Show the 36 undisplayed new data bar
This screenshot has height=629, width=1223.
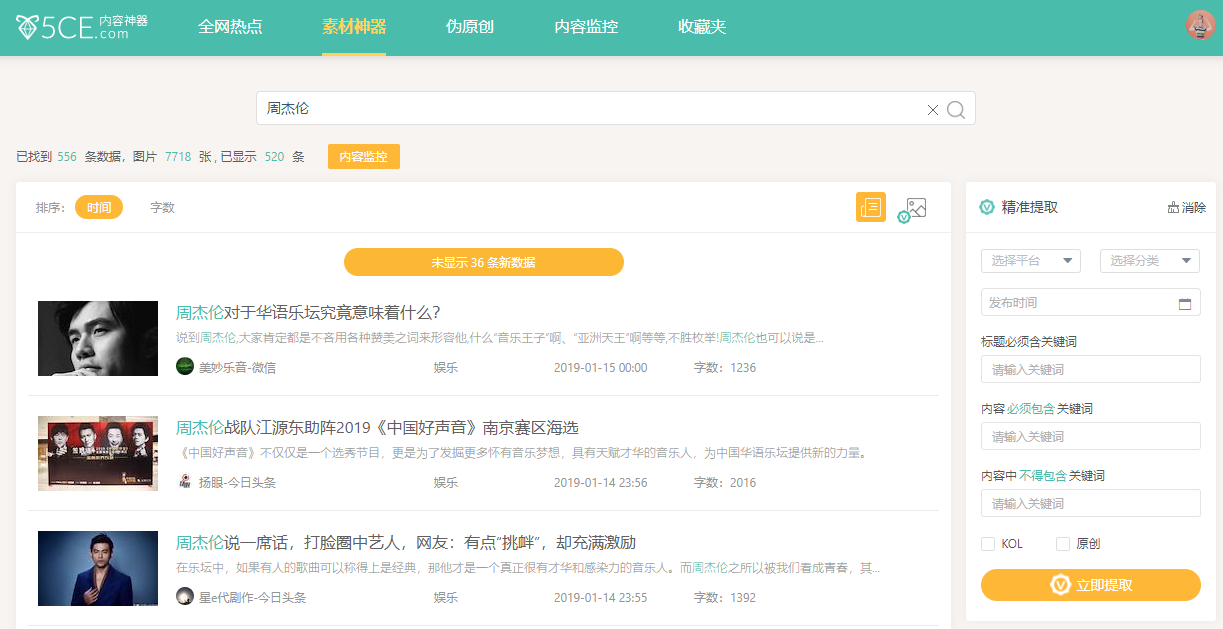tap(483, 262)
